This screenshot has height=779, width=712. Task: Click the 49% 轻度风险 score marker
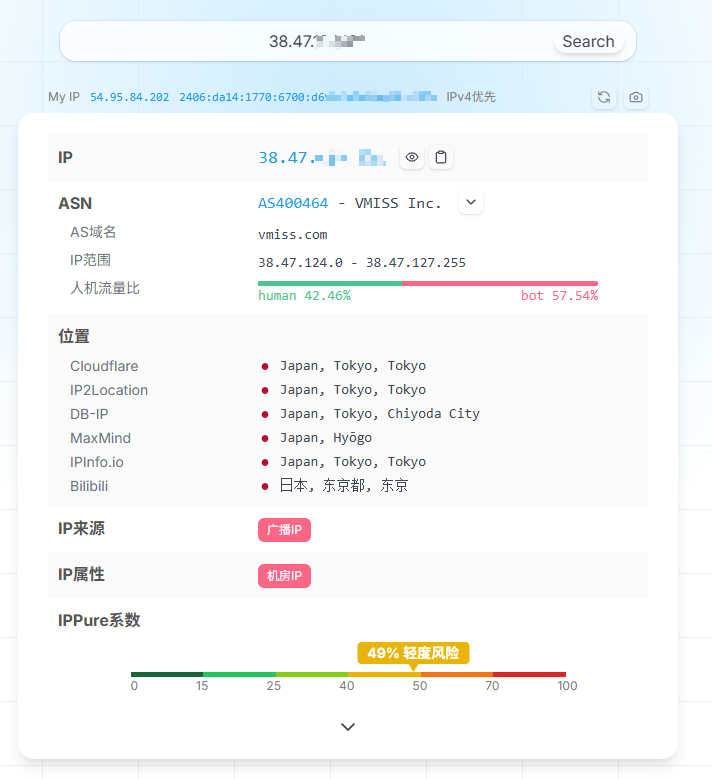coord(413,653)
